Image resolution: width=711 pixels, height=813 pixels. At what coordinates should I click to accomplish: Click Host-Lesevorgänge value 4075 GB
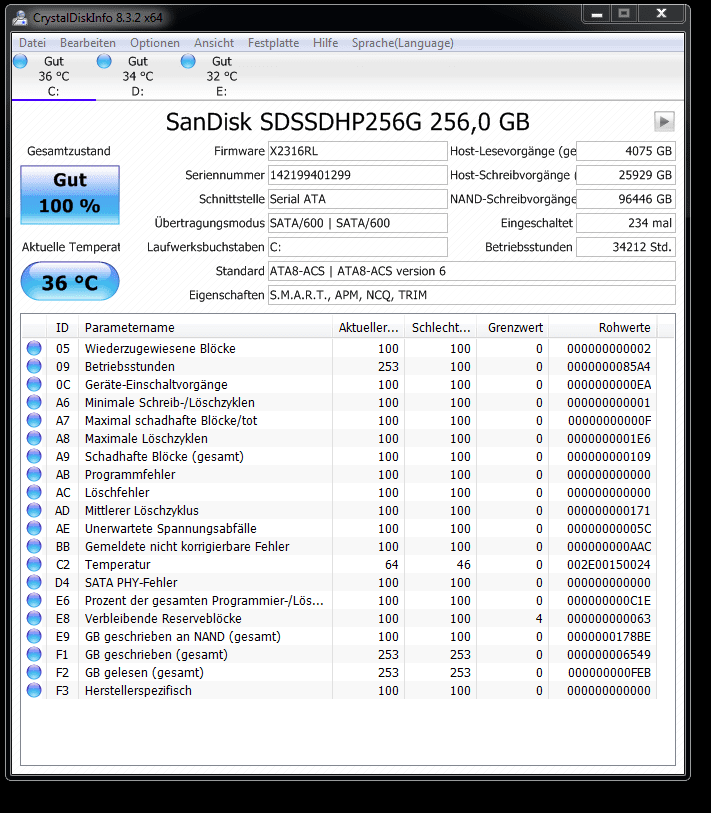click(625, 151)
